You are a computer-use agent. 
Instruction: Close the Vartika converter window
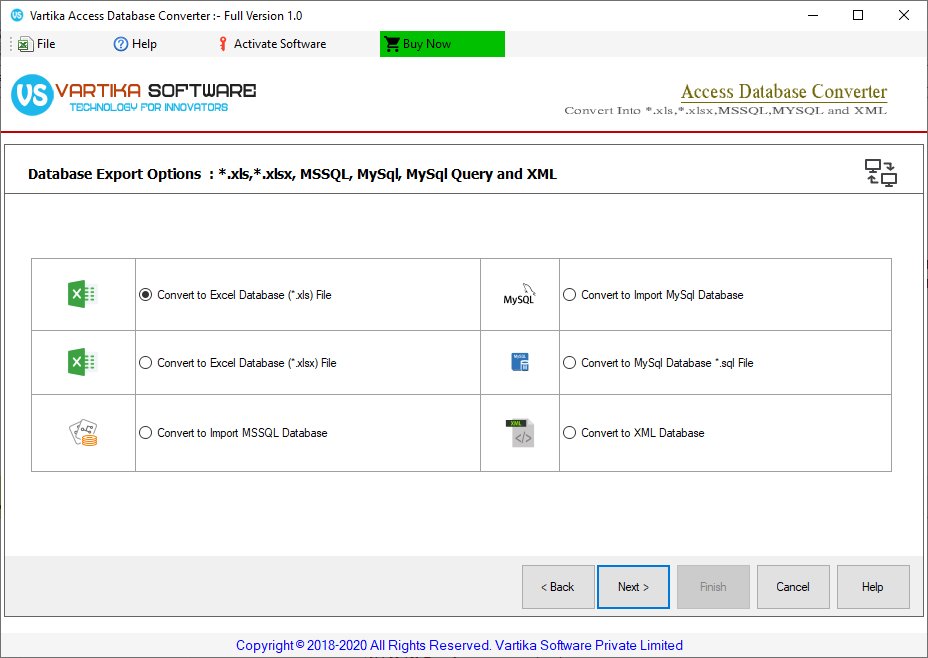[x=904, y=15]
